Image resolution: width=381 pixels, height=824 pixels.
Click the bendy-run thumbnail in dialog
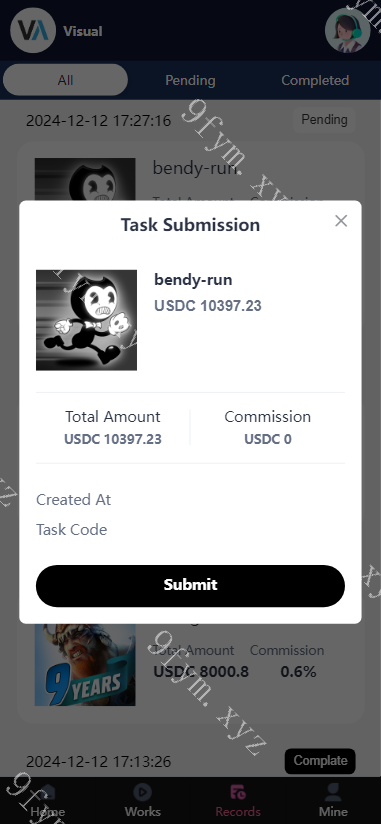(86, 320)
